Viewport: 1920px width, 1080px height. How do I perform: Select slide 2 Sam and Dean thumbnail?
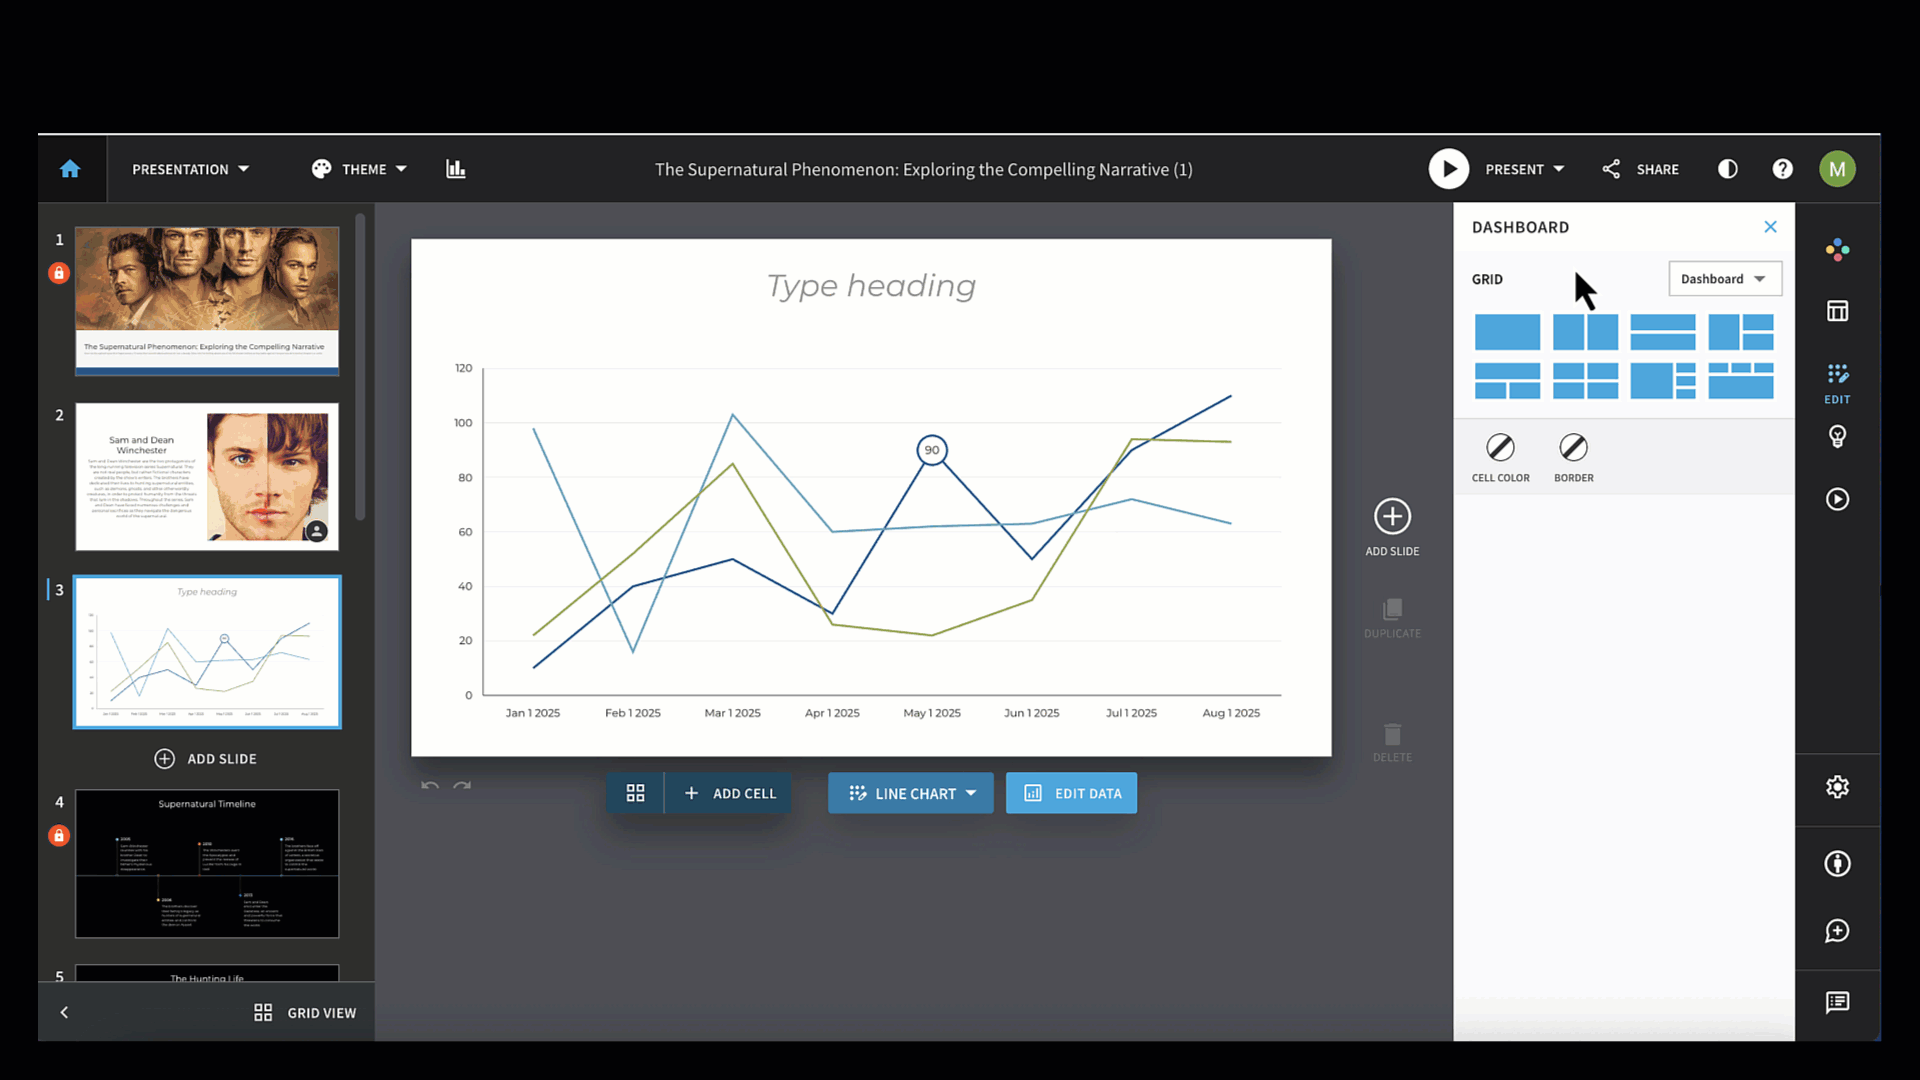pyautogui.click(x=207, y=477)
